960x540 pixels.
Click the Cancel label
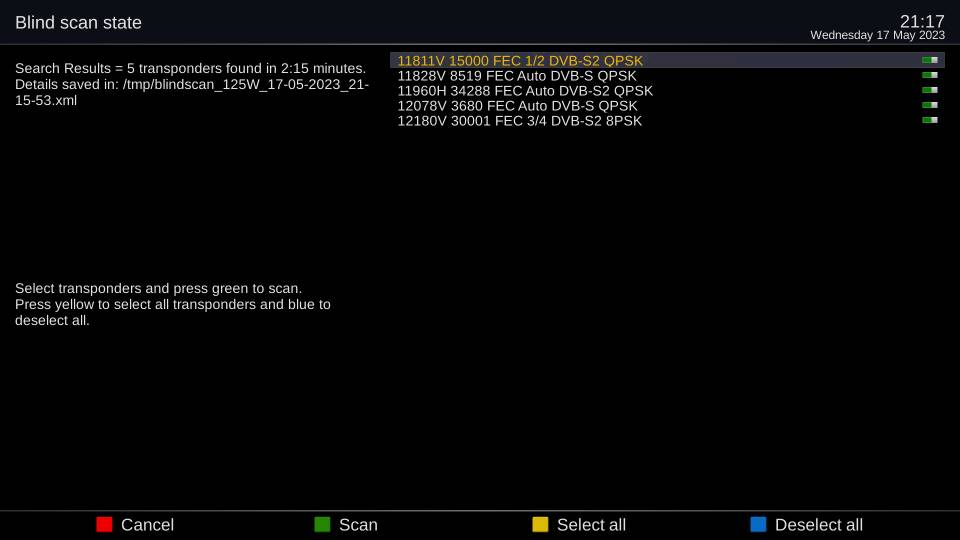(x=147, y=525)
